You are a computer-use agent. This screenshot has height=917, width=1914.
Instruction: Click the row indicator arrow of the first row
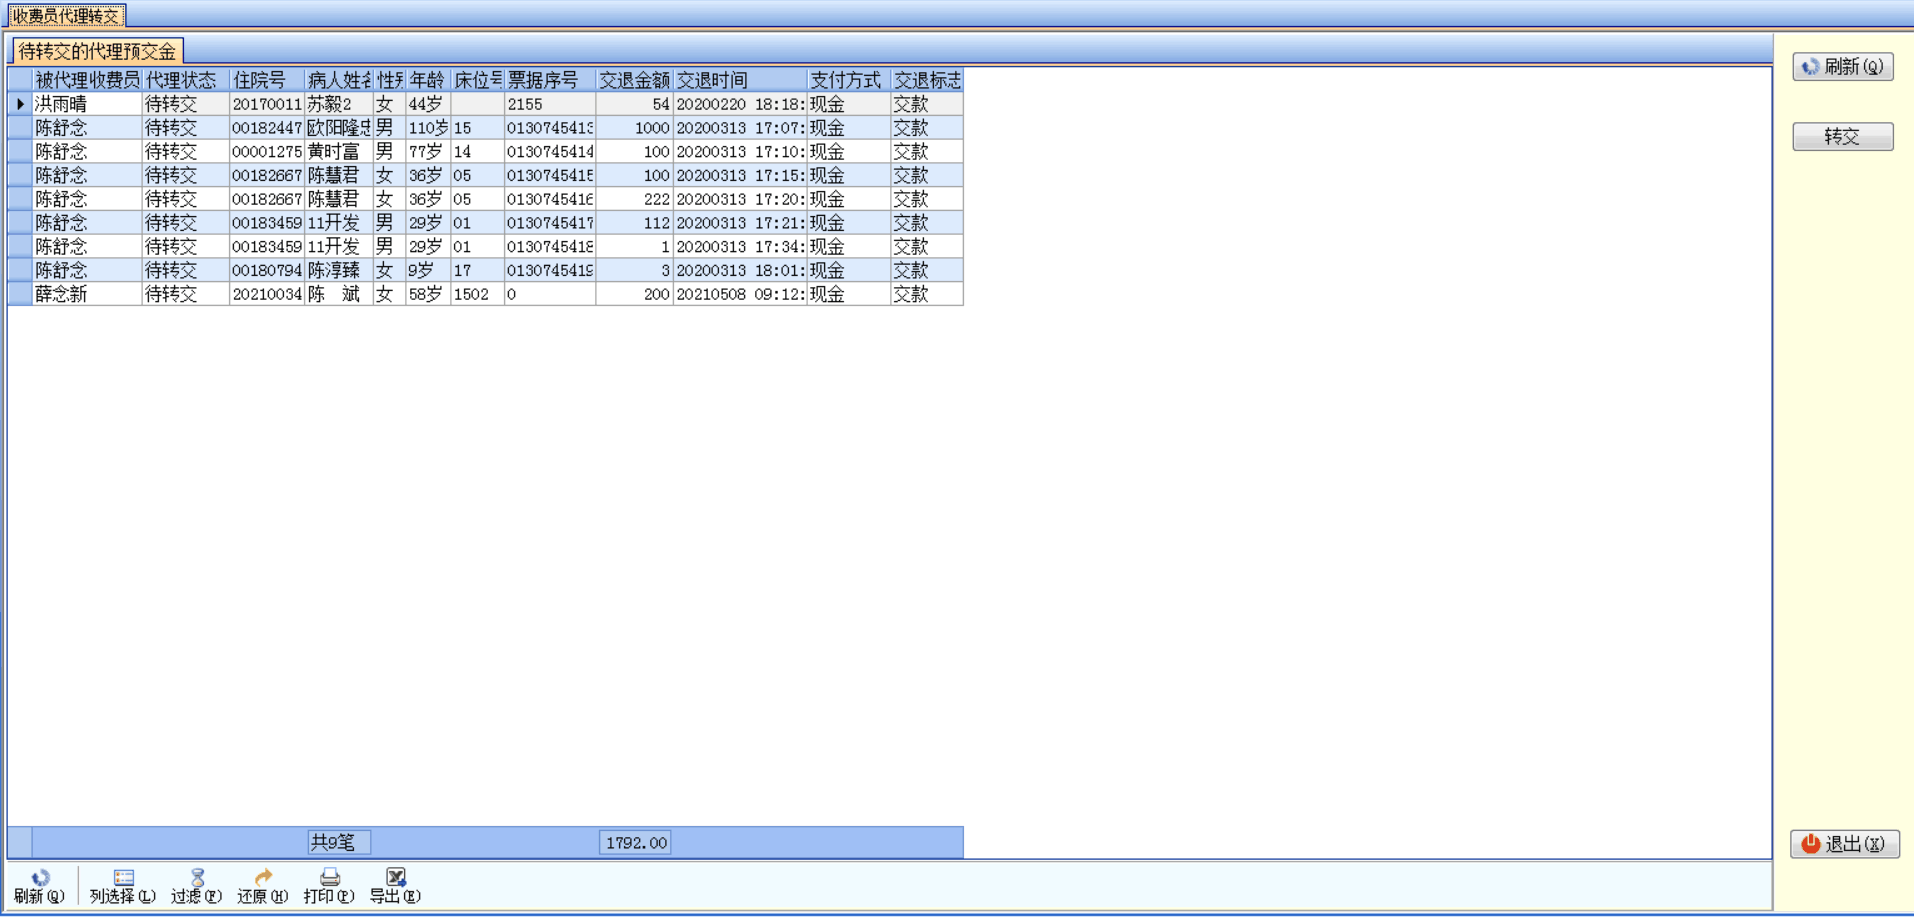click(x=20, y=104)
